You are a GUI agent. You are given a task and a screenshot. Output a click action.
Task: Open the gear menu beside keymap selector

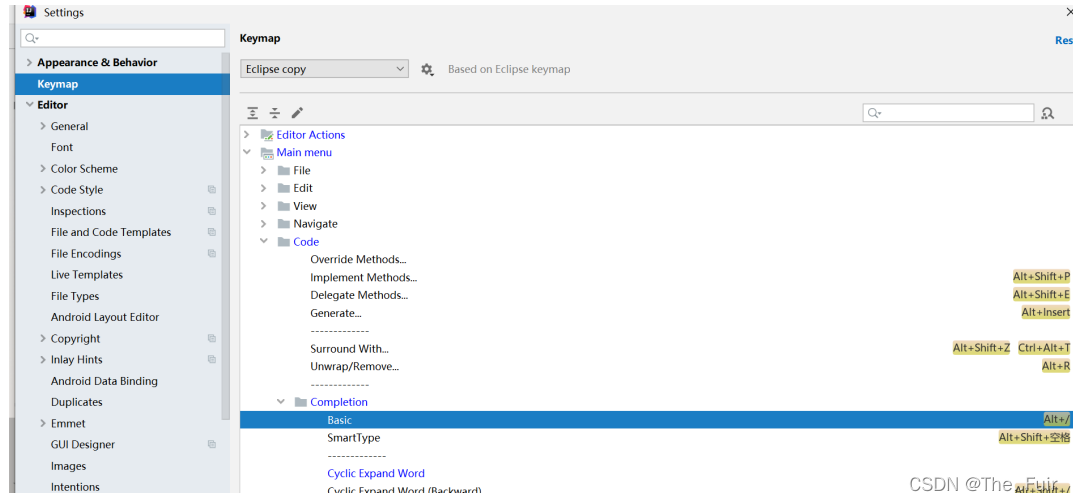point(427,69)
